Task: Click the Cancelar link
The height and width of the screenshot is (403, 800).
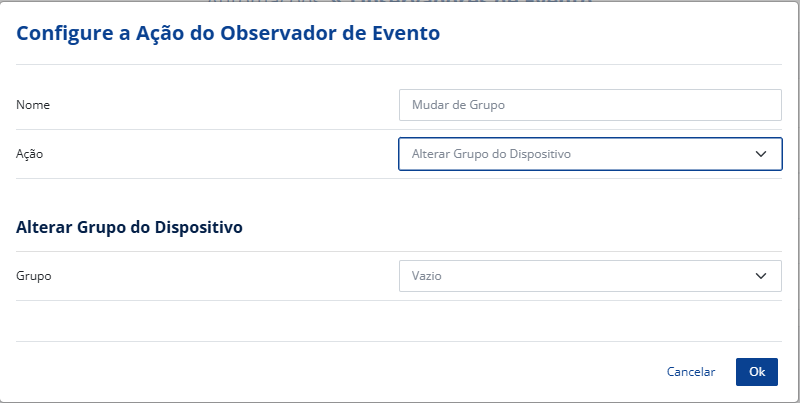Action: click(691, 372)
